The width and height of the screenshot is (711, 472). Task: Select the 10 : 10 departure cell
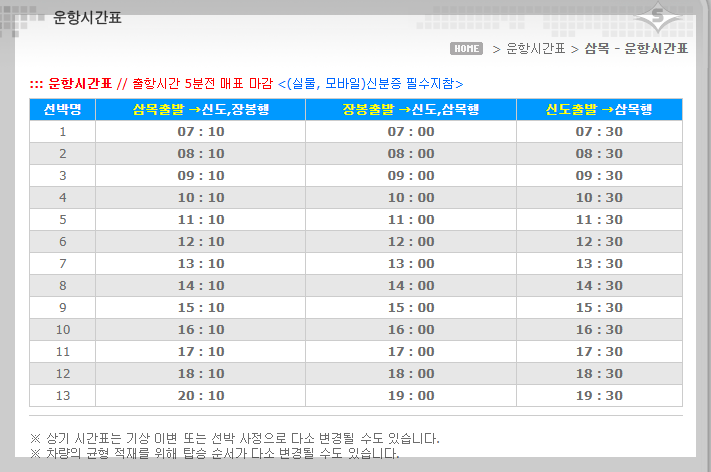[x=201, y=198]
